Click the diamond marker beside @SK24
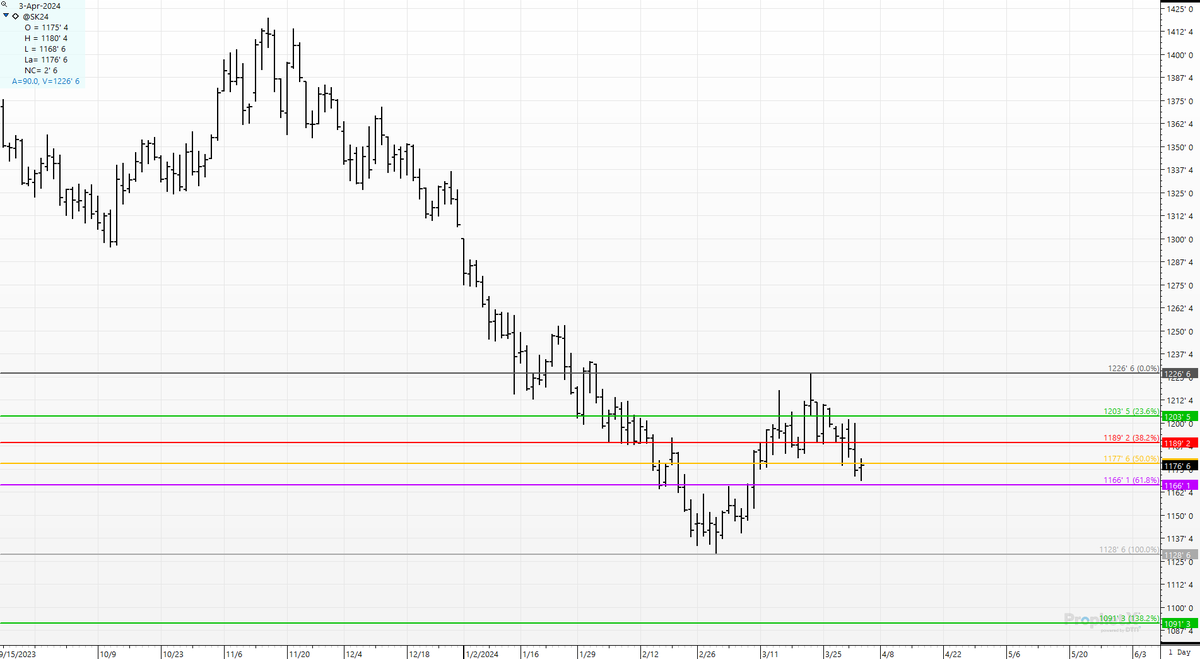Viewport: 1200px width, 659px height. 15,17
